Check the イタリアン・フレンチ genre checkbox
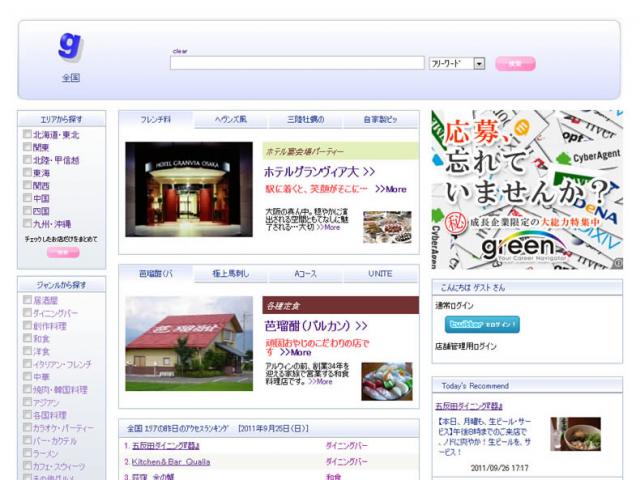The image size is (640, 480). point(27,364)
